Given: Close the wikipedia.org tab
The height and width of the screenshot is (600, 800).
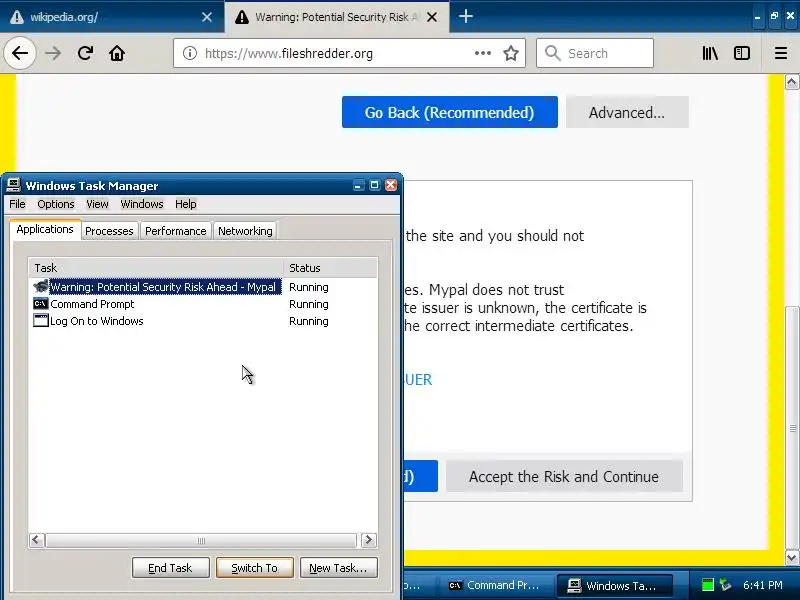Looking at the screenshot, I should point(207,17).
